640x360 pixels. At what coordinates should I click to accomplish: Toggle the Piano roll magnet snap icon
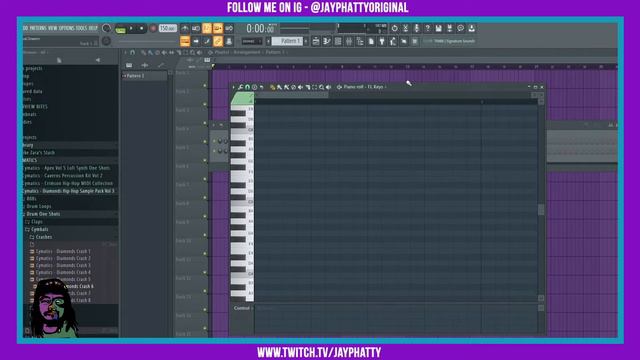tap(247, 87)
